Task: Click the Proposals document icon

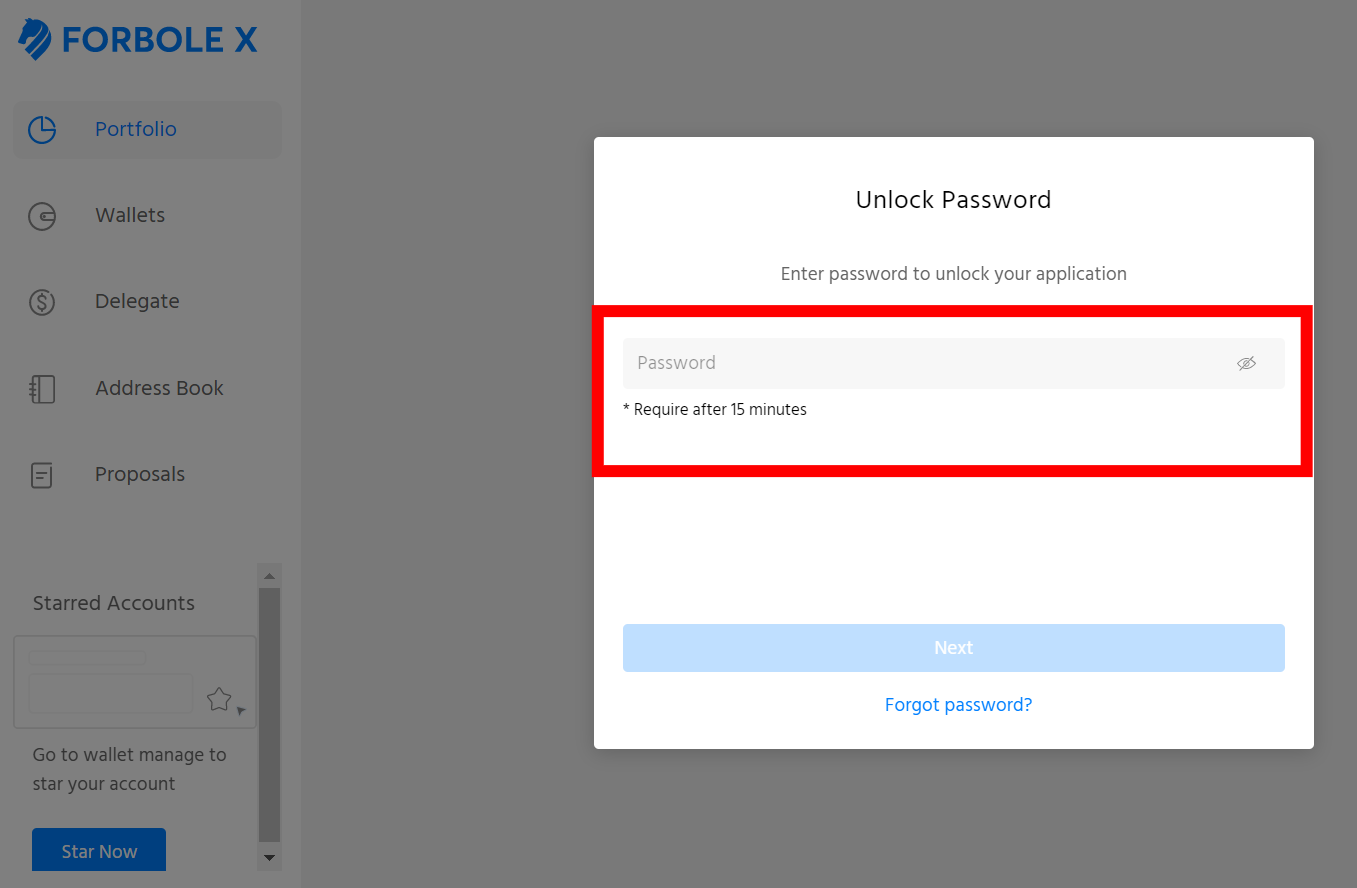Action: point(42,475)
